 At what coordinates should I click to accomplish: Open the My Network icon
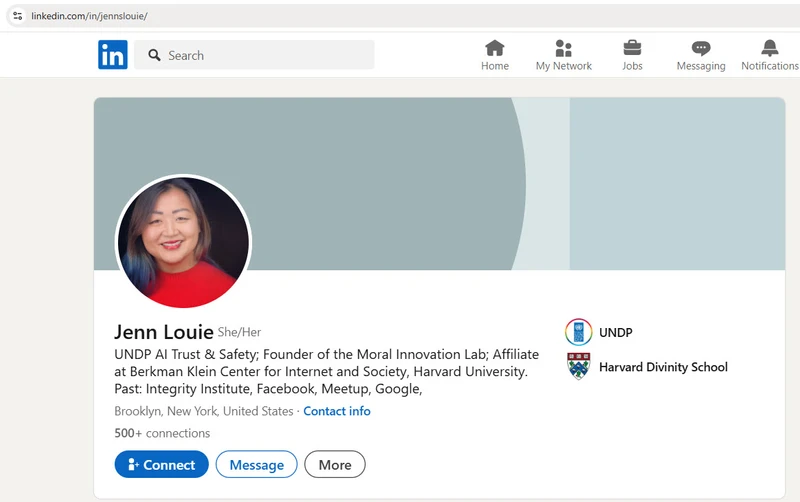(563, 48)
